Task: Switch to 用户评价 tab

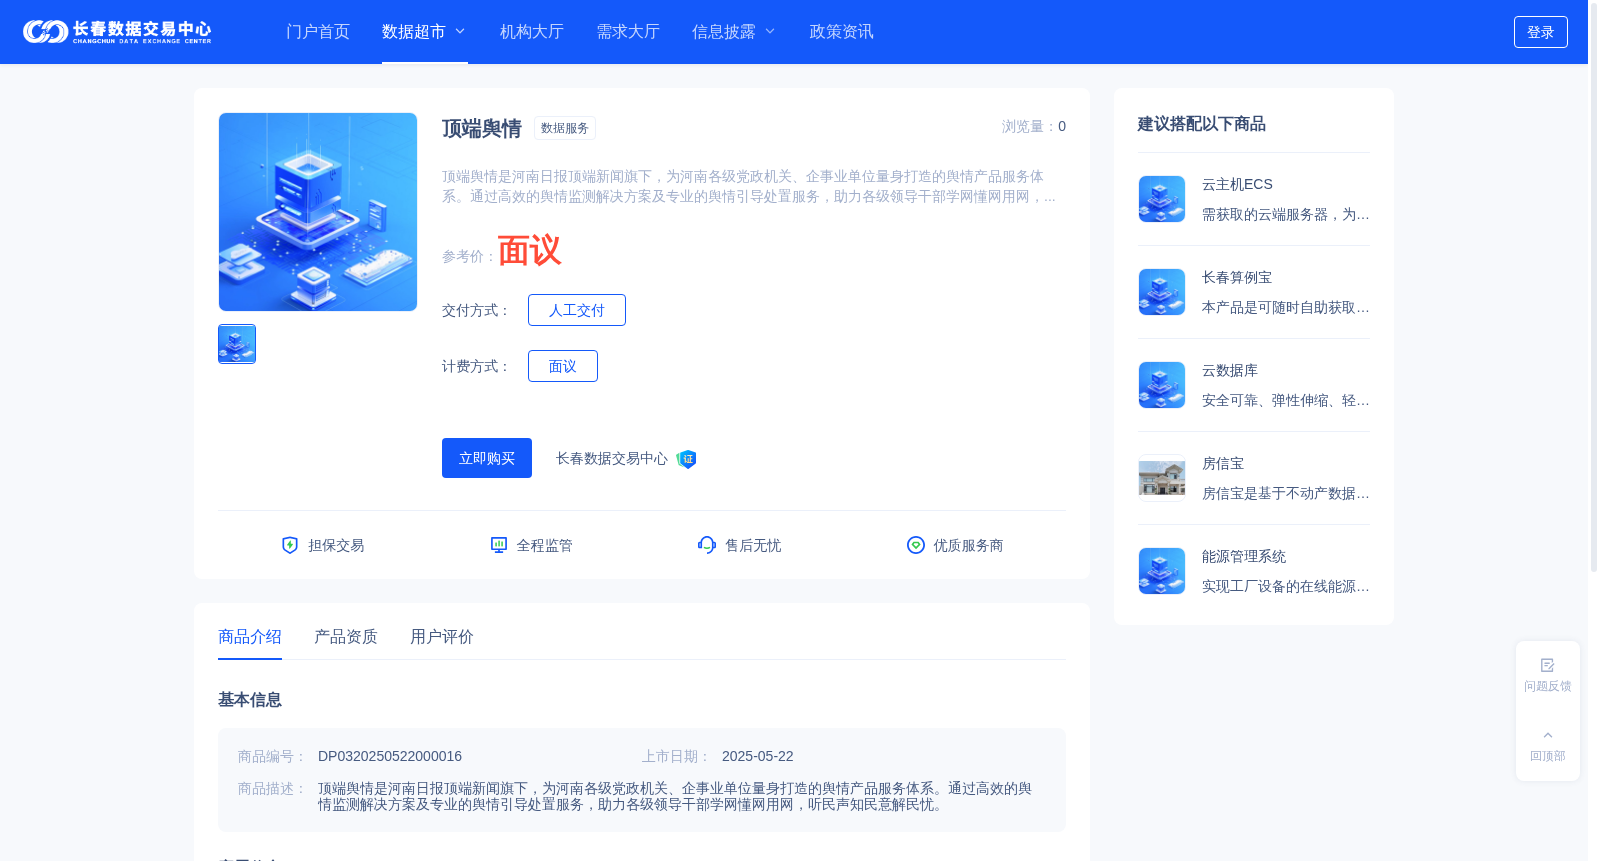Action: pyautogui.click(x=442, y=637)
